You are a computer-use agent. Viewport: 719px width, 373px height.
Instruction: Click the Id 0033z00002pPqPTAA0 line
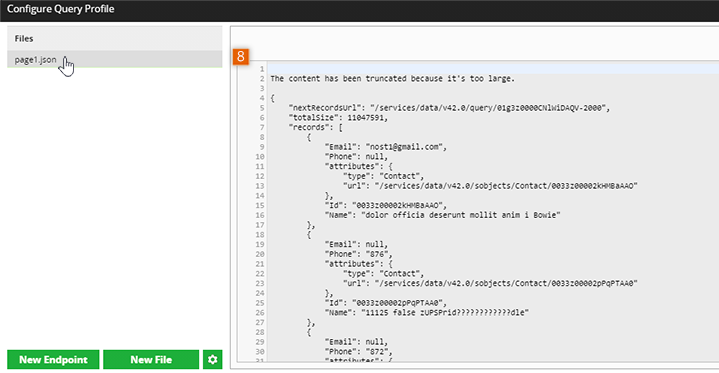pos(386,303)
